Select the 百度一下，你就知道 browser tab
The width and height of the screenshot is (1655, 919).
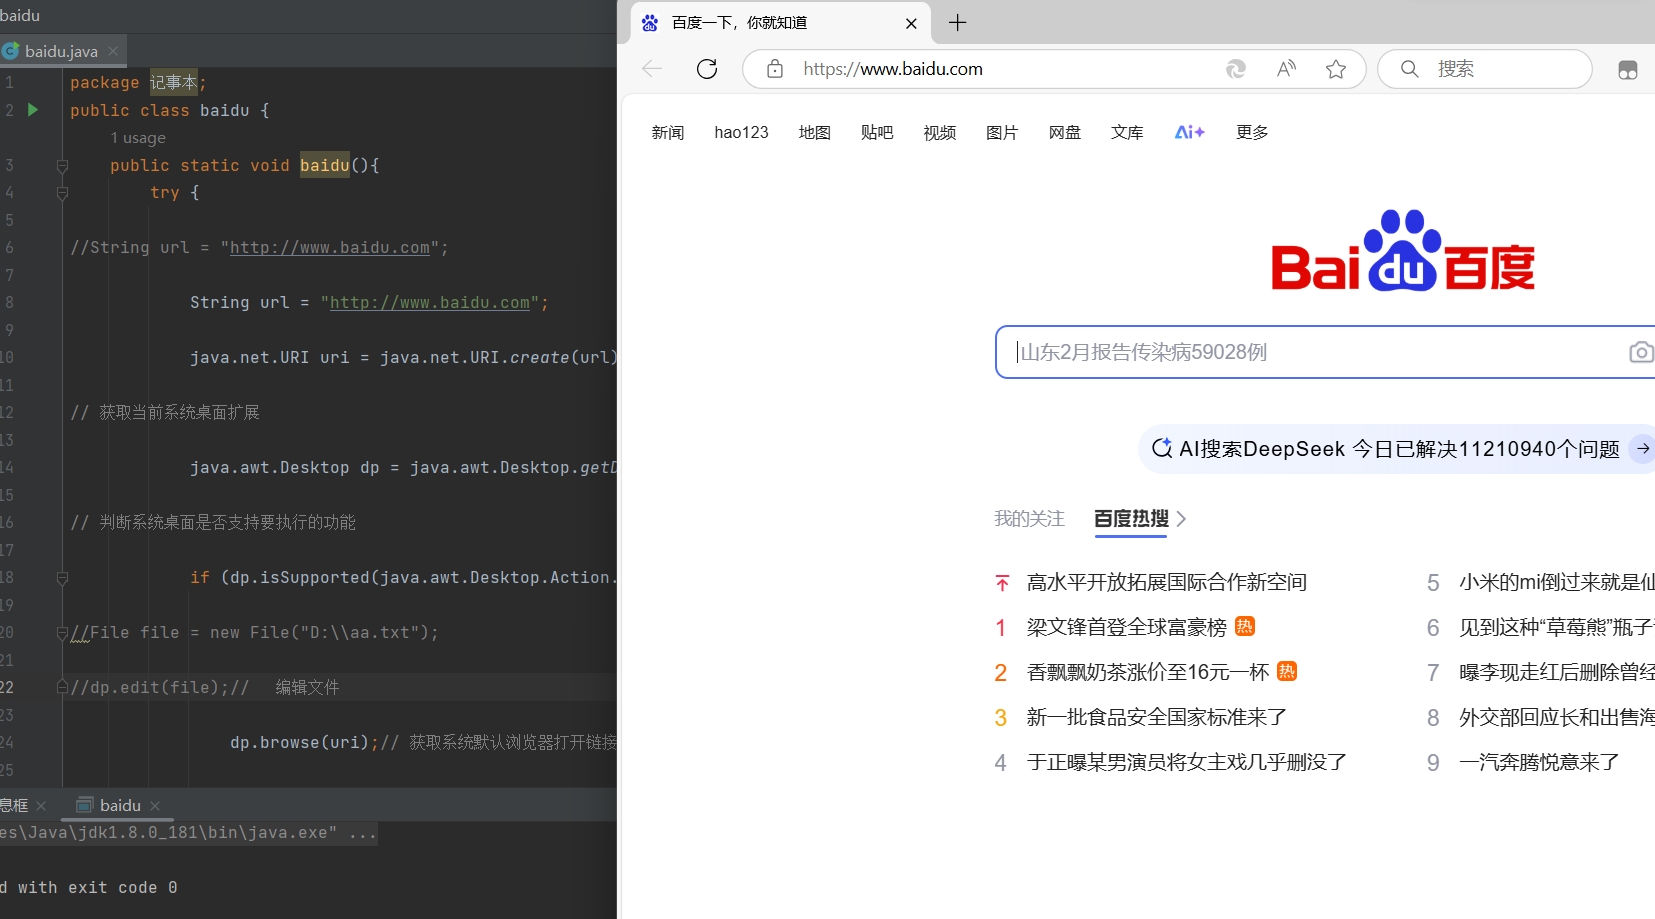point(780,22)
